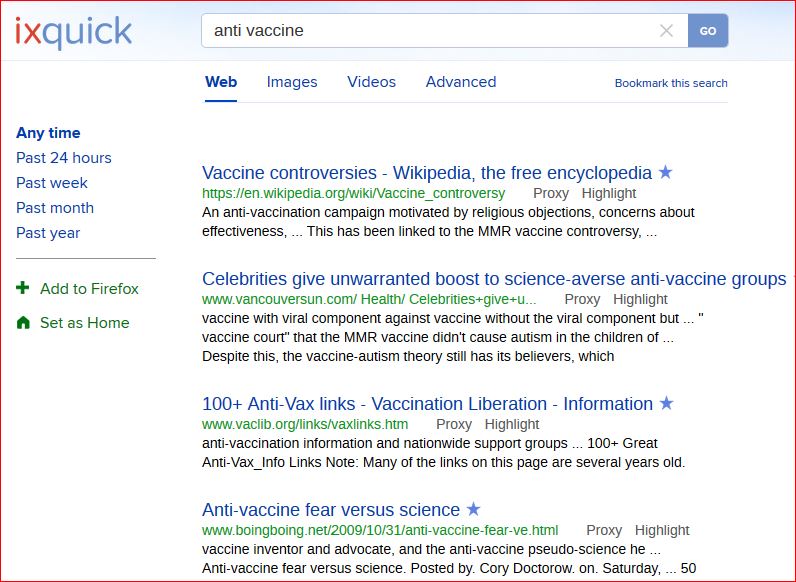Select the Web tab
This screenshot has width=796, height=582.
tap(221, 82)
